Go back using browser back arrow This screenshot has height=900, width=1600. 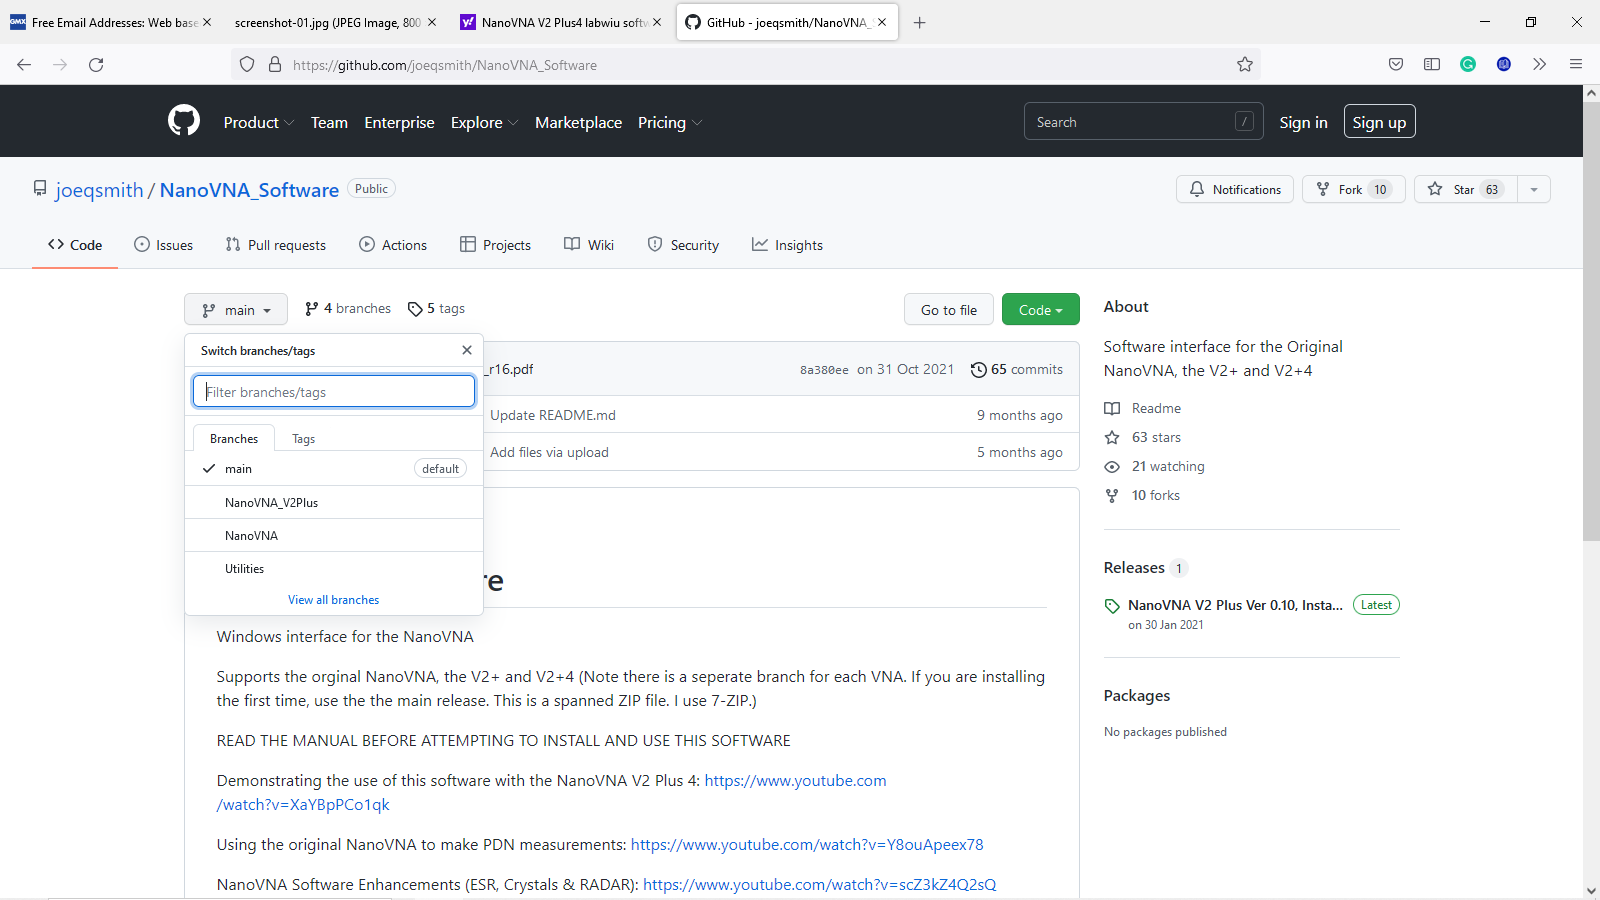[24, 65]
